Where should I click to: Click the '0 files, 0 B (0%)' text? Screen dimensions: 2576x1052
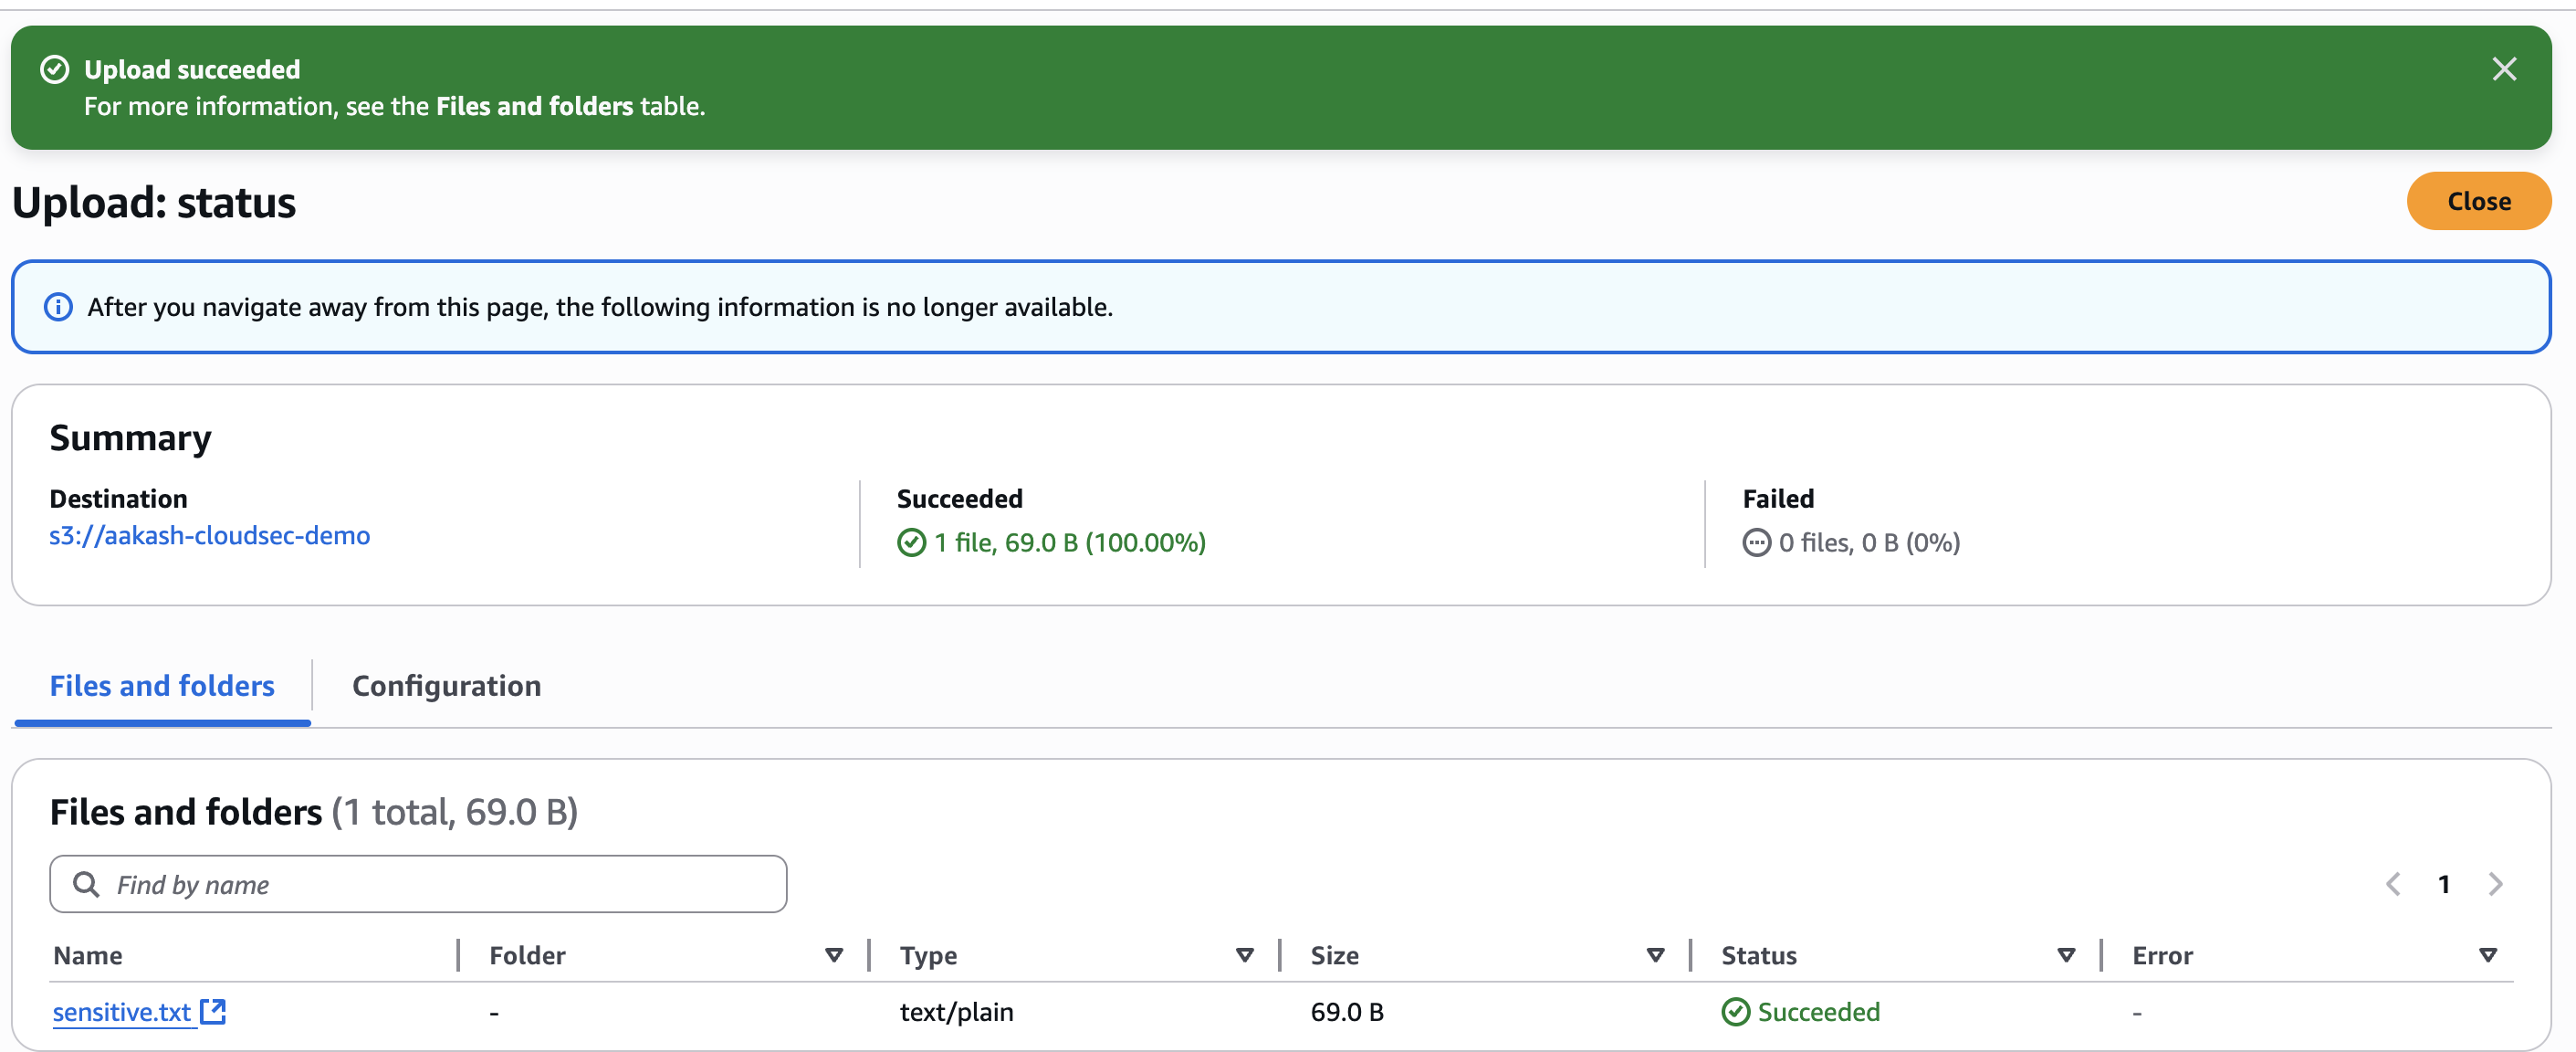pos(1869,543)
